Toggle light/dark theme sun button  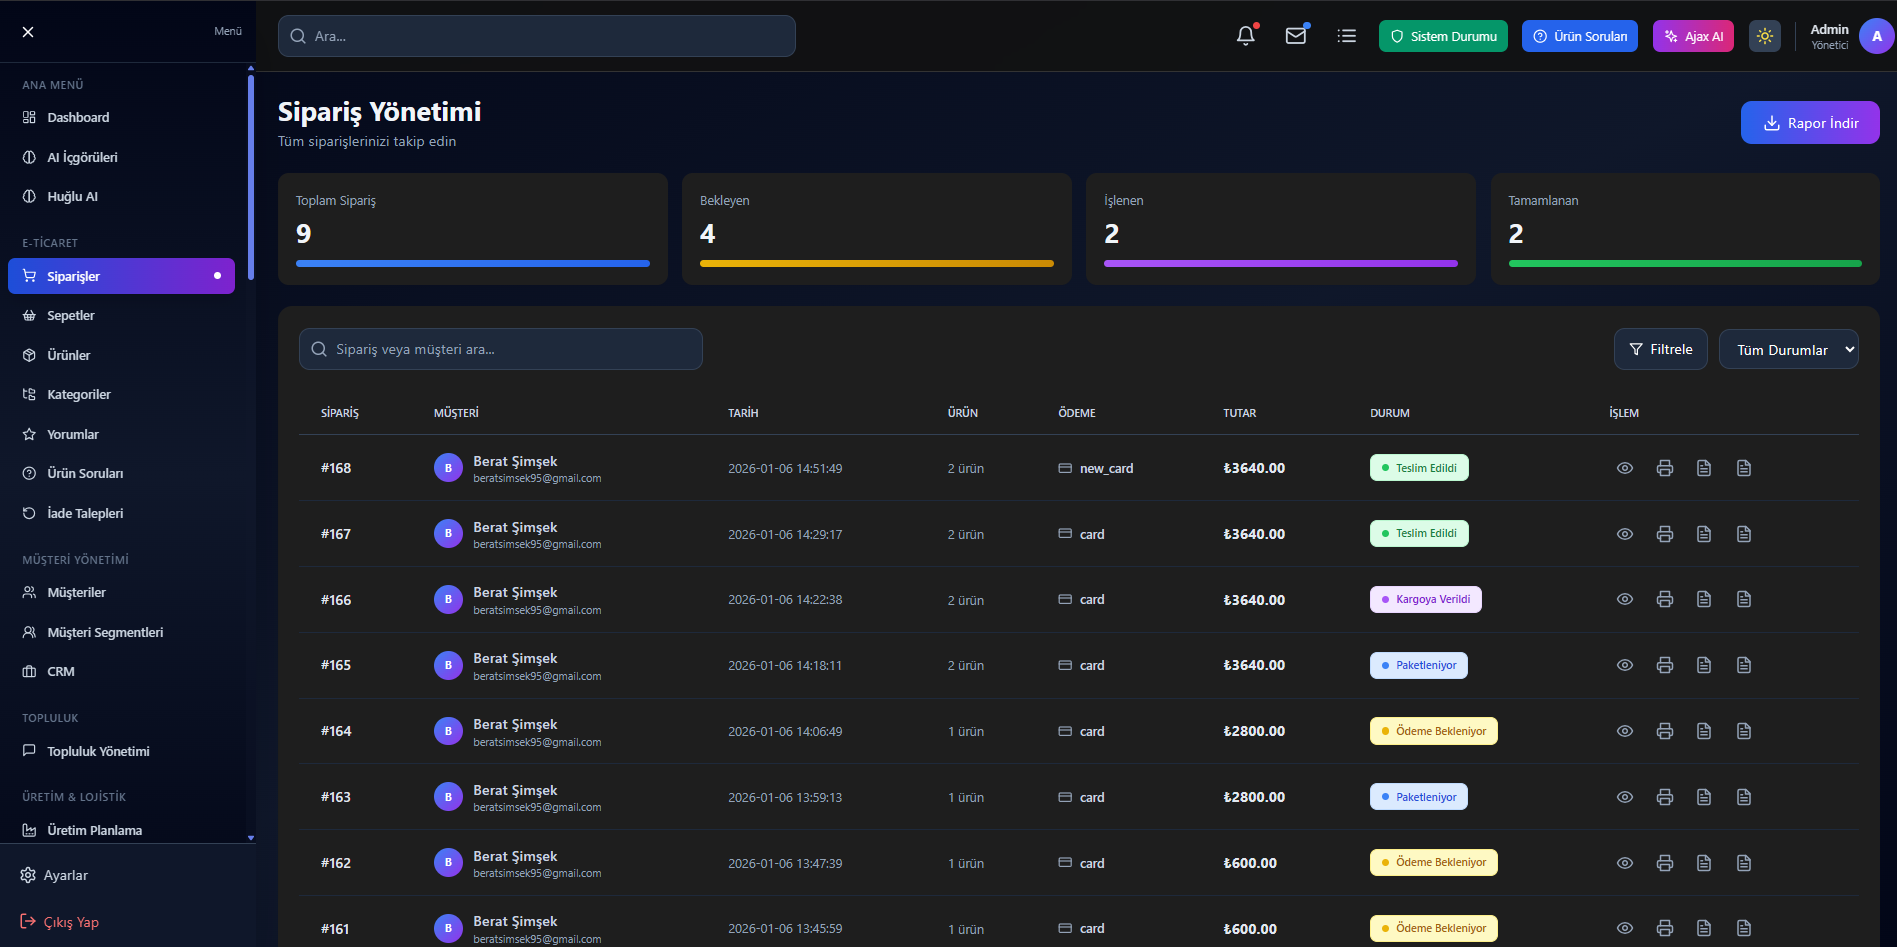coord(1765,36)
